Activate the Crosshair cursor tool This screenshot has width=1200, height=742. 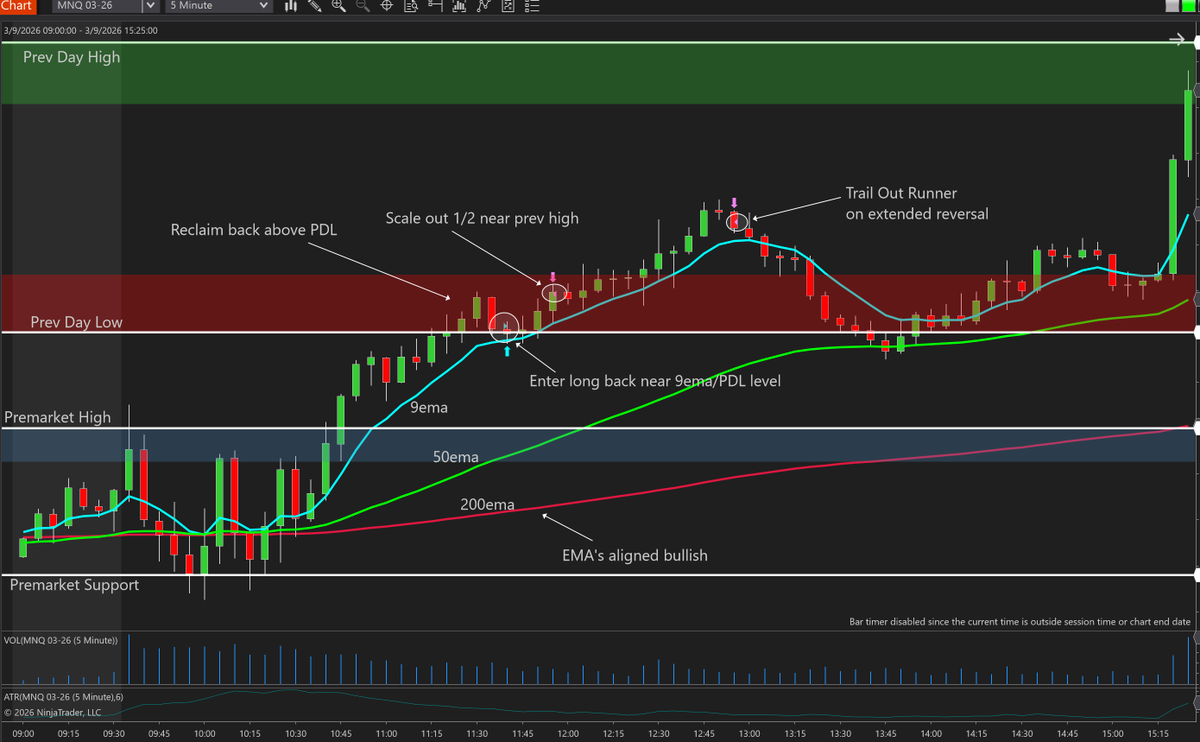(x=386, y=7)
